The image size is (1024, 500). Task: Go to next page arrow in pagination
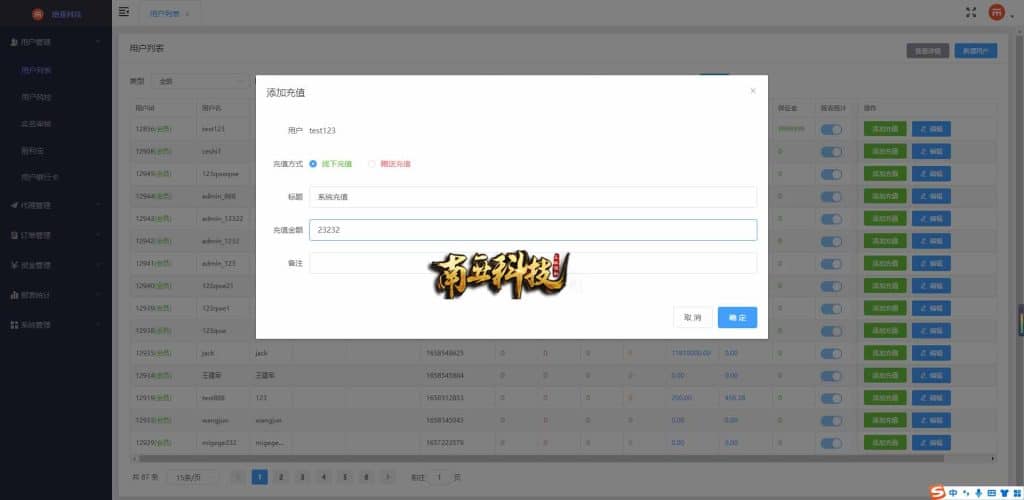pyautogui.click(x=388, y=477)
